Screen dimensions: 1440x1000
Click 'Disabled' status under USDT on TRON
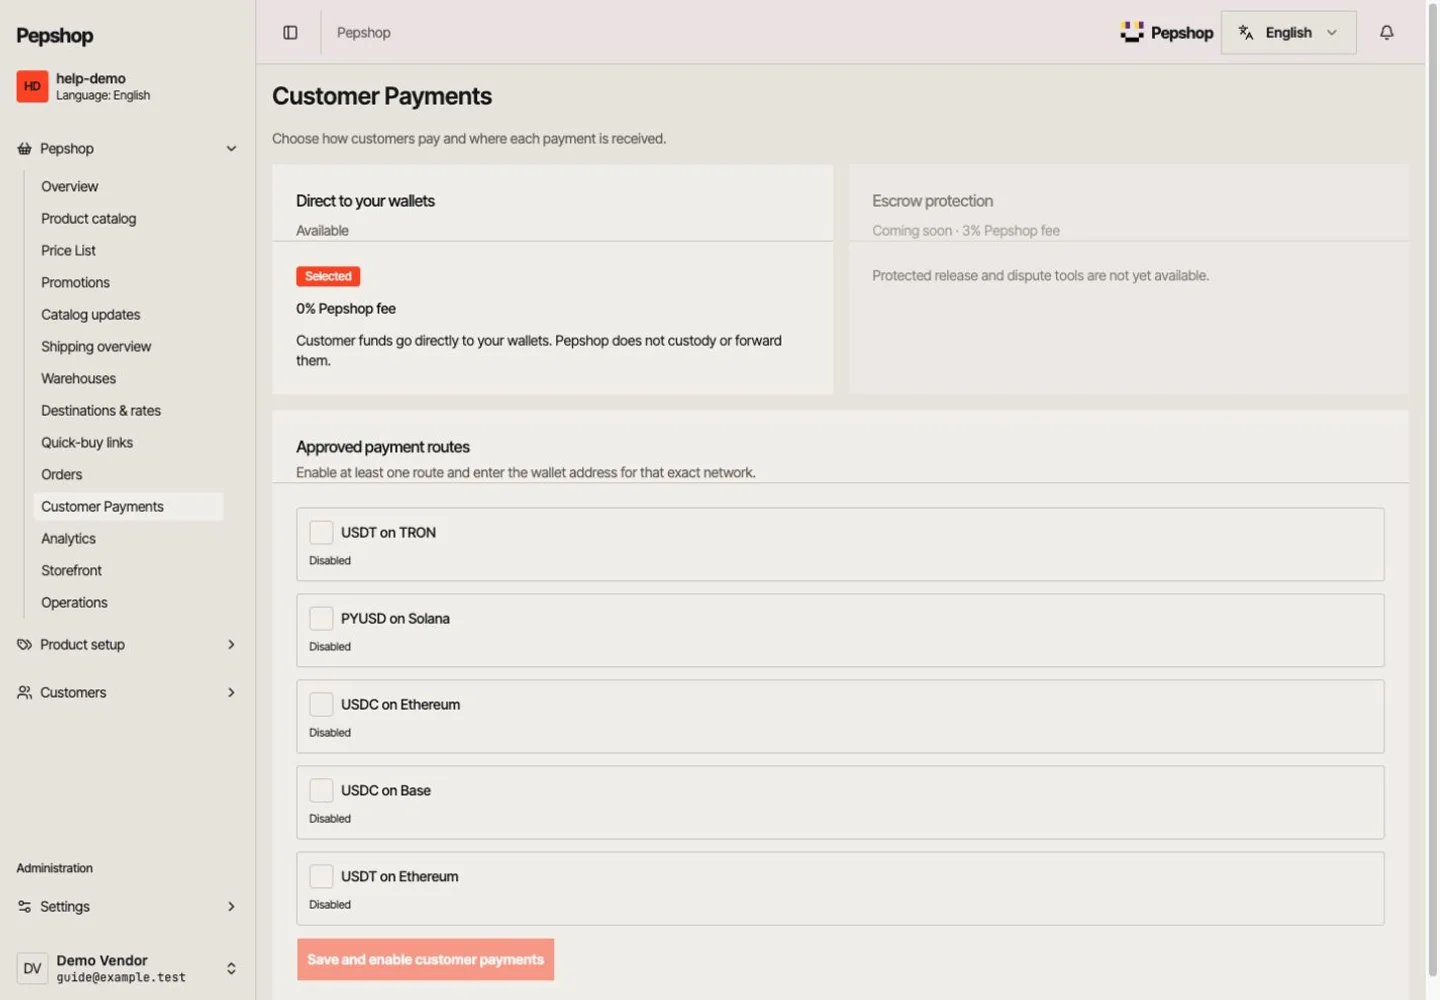[x=330, y=561]
